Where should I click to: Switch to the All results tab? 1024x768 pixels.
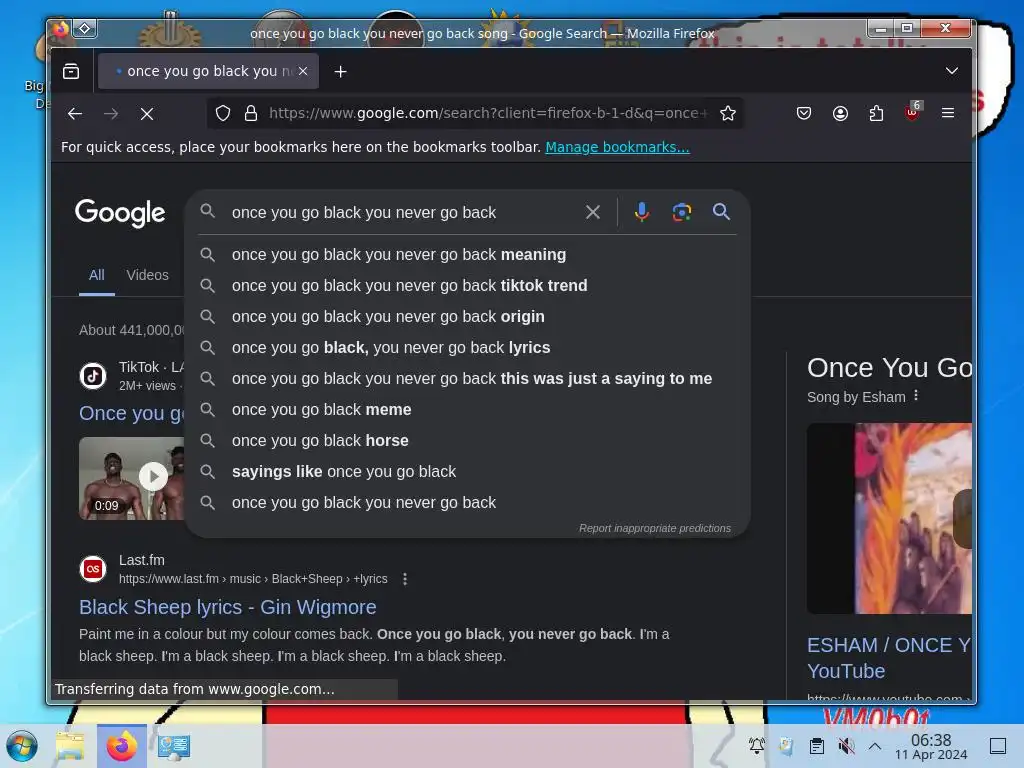coord(97,275)
